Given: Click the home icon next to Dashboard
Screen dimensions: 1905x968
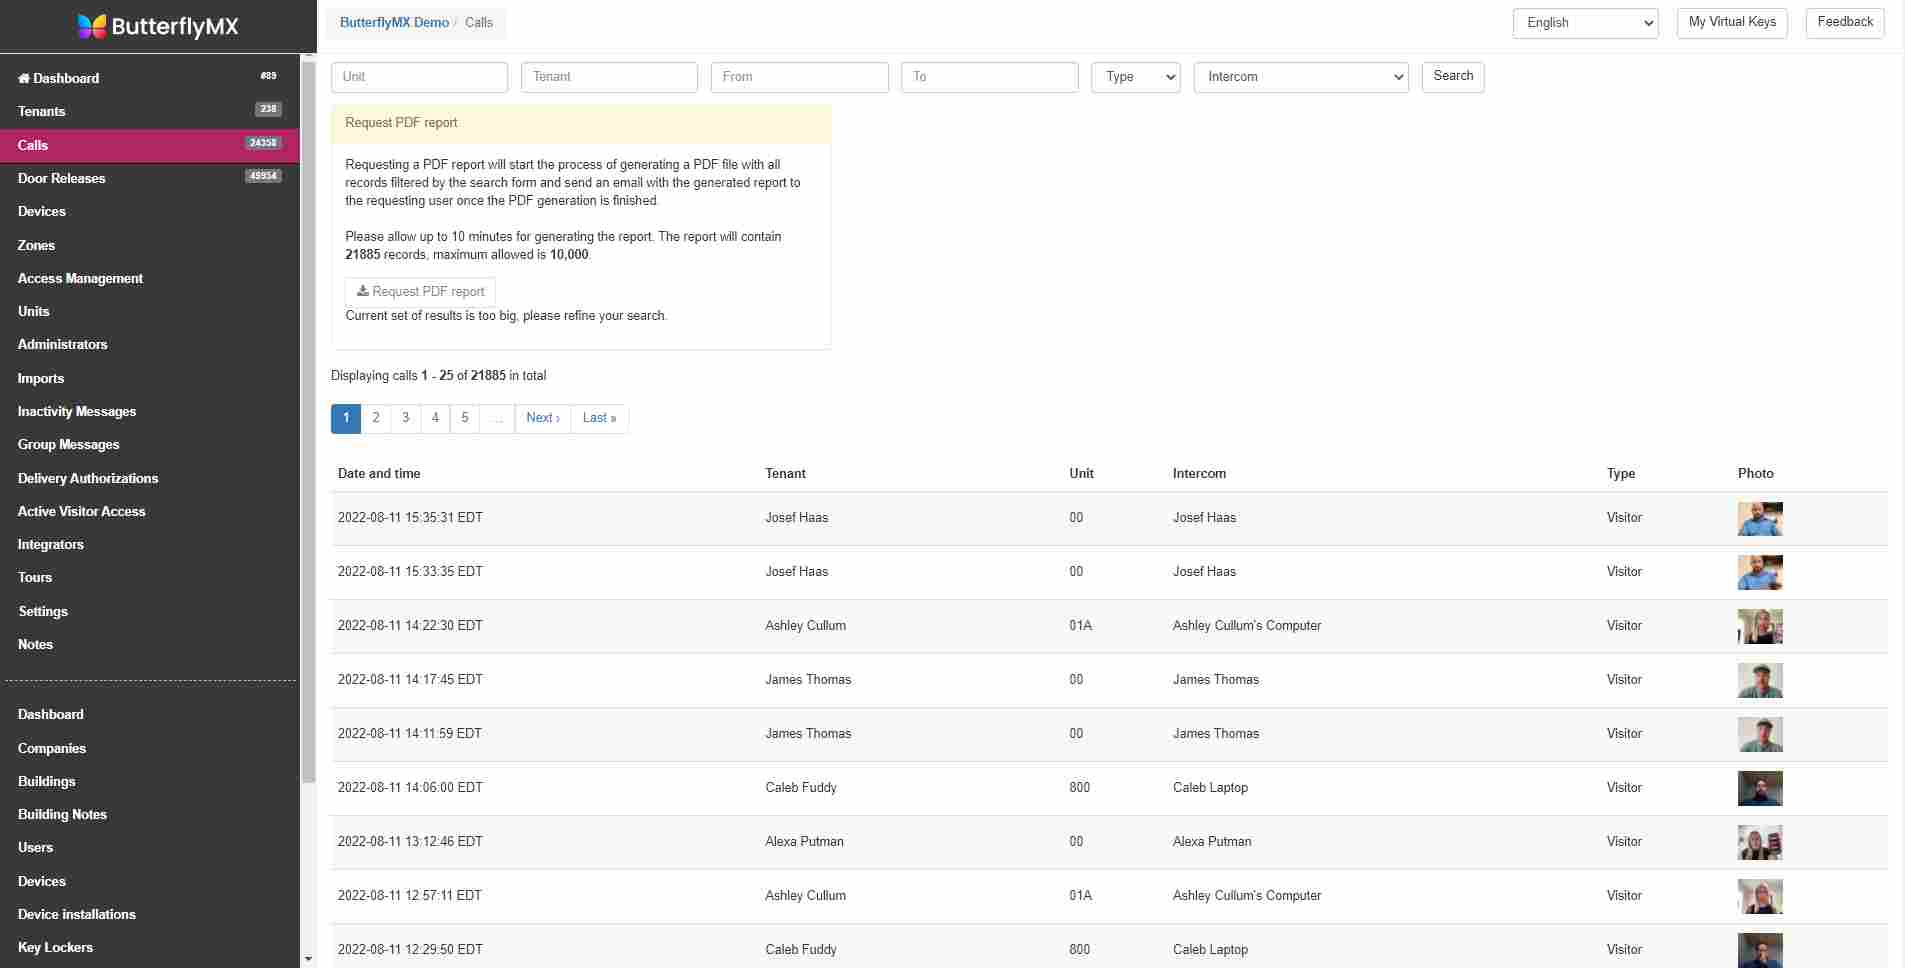Looking at the screenshot, I should coord(22,78).
